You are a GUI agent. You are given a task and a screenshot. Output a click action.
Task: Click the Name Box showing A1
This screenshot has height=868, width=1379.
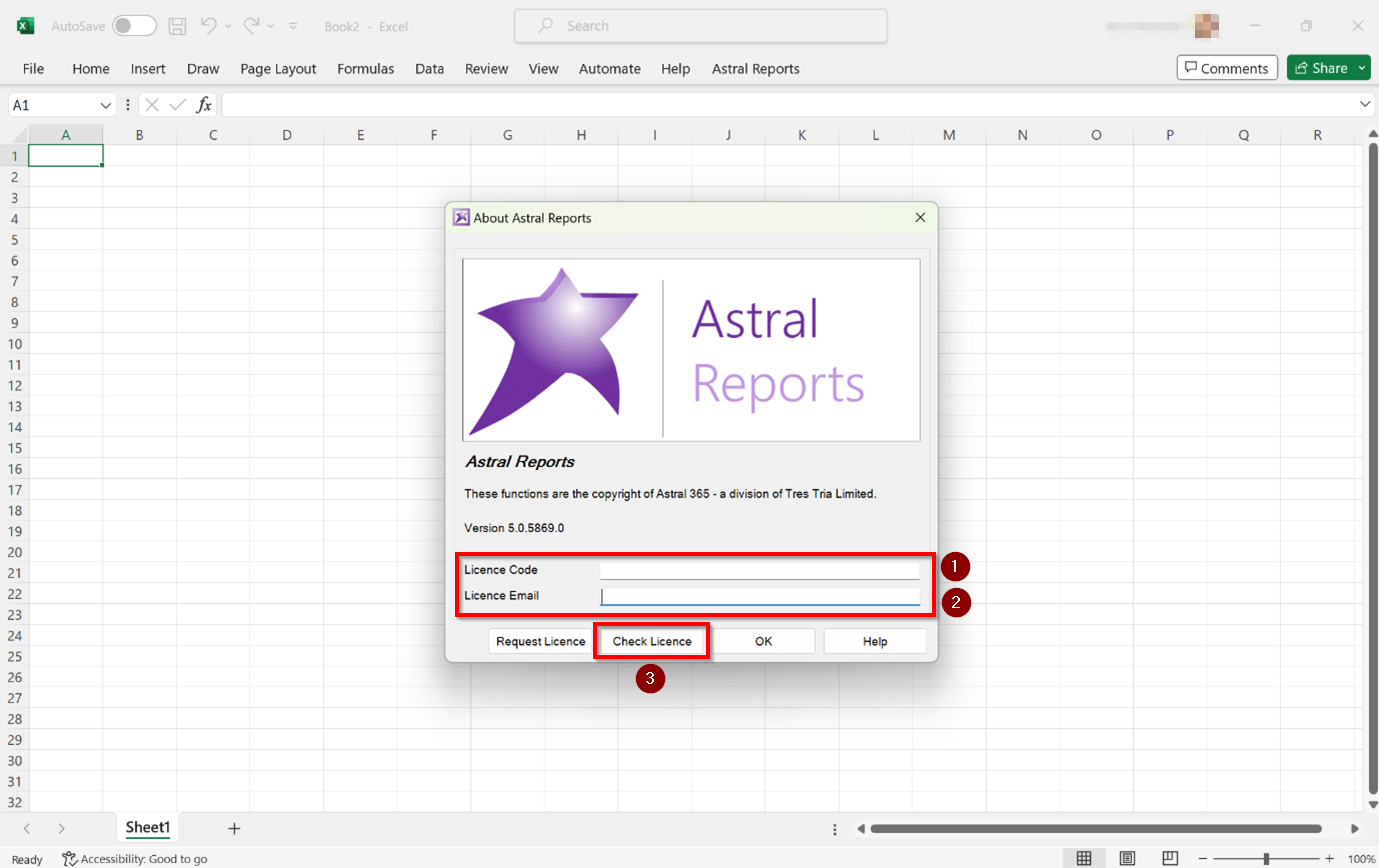click(52, 105)
